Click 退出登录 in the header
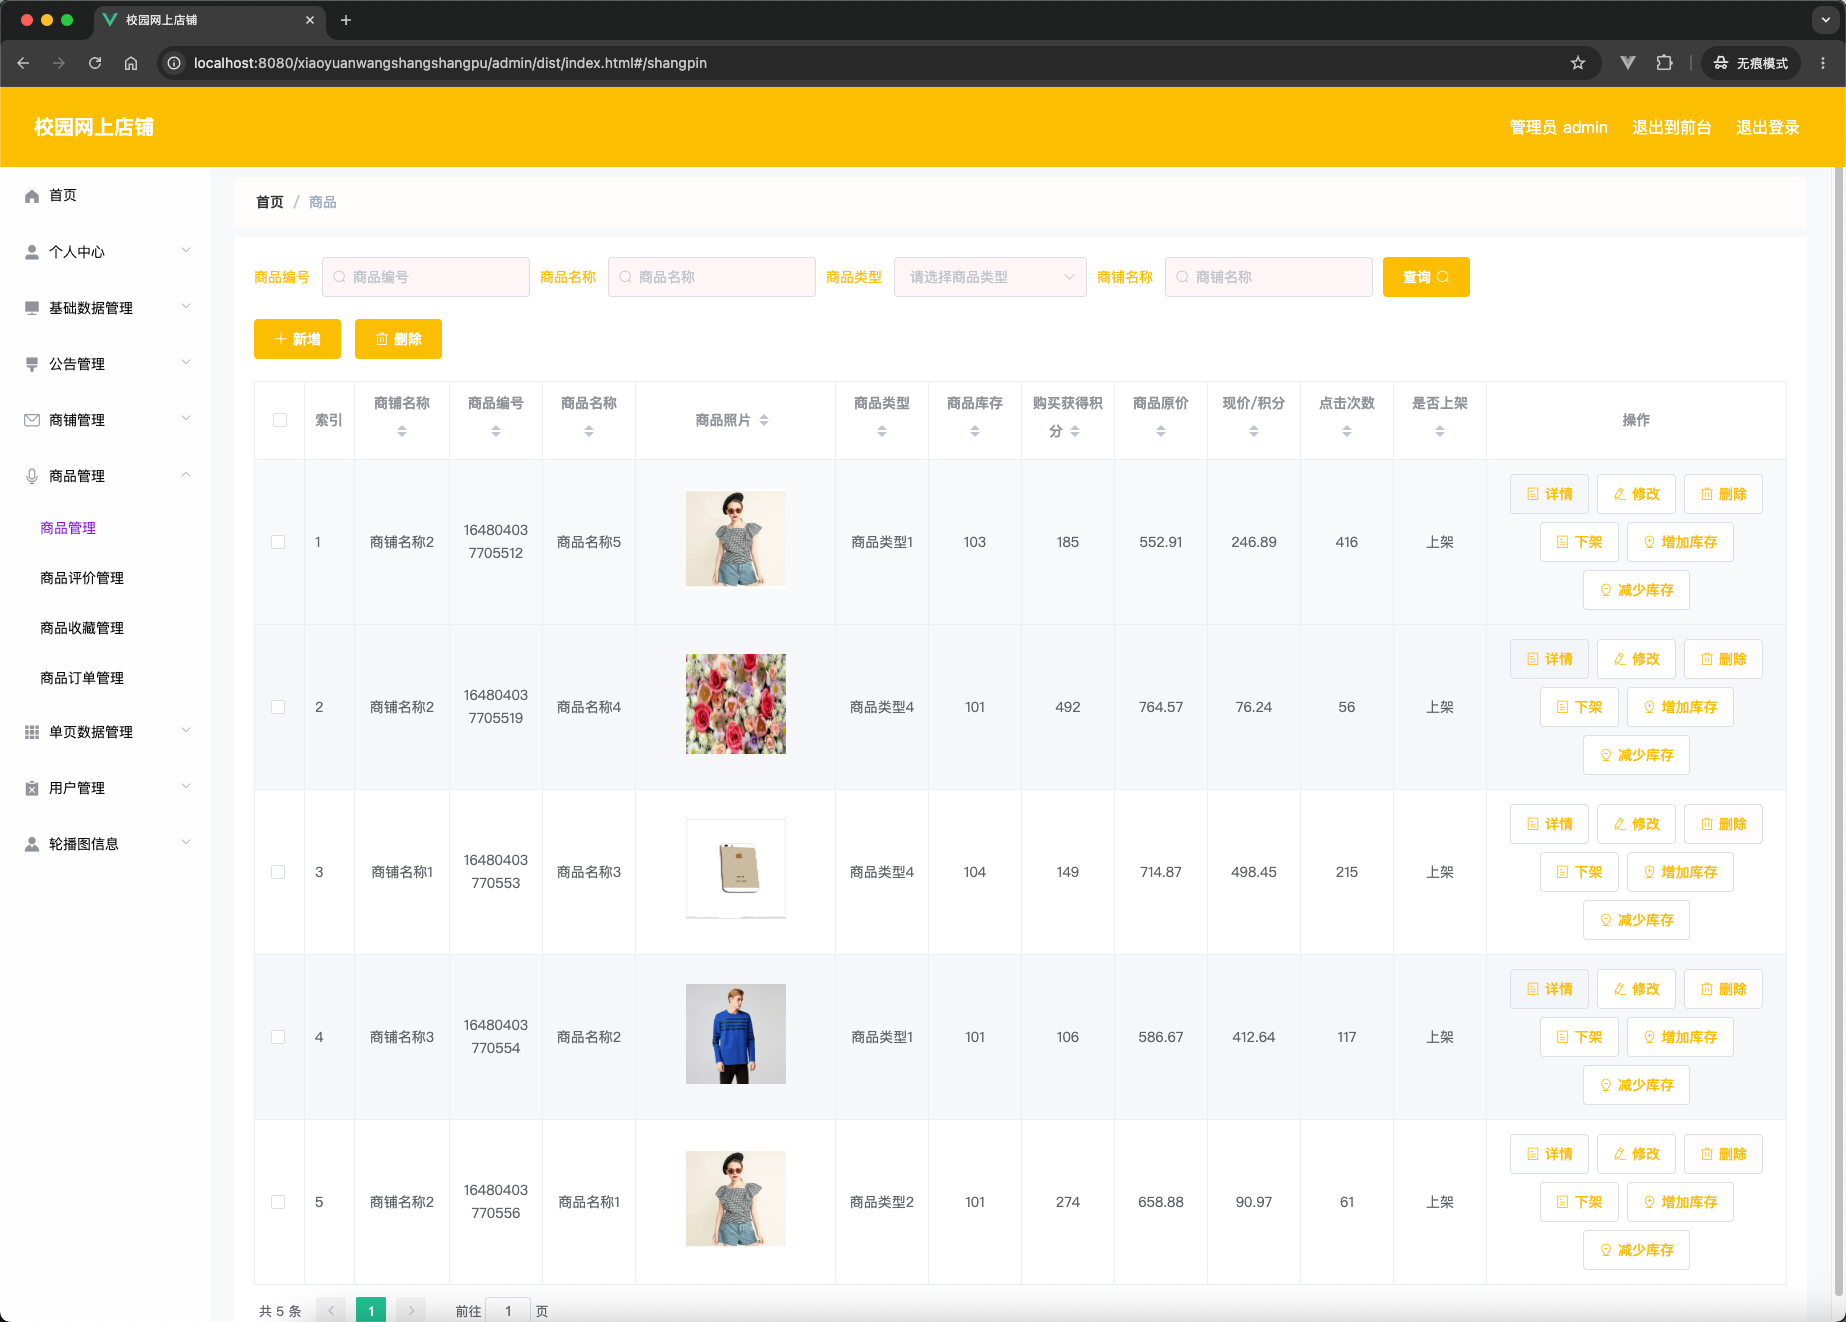 point(1767,127)
